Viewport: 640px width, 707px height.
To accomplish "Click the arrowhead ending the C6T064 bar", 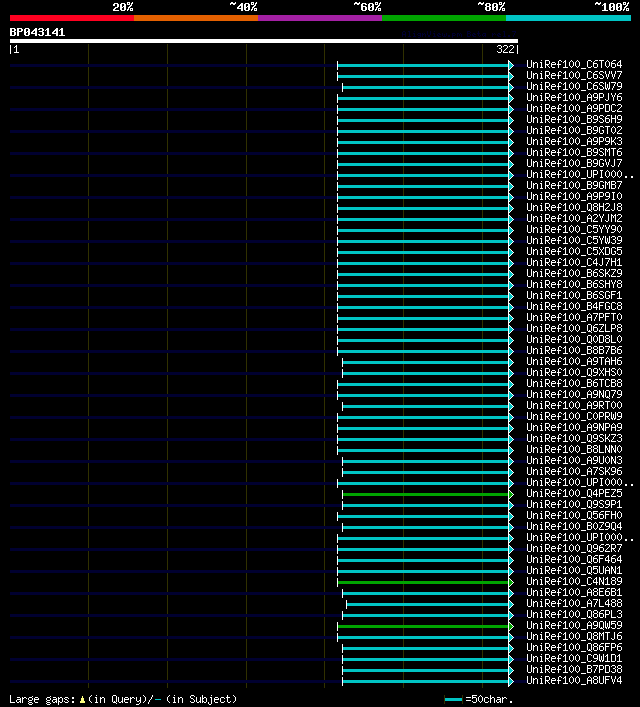I will coord(511,65).
